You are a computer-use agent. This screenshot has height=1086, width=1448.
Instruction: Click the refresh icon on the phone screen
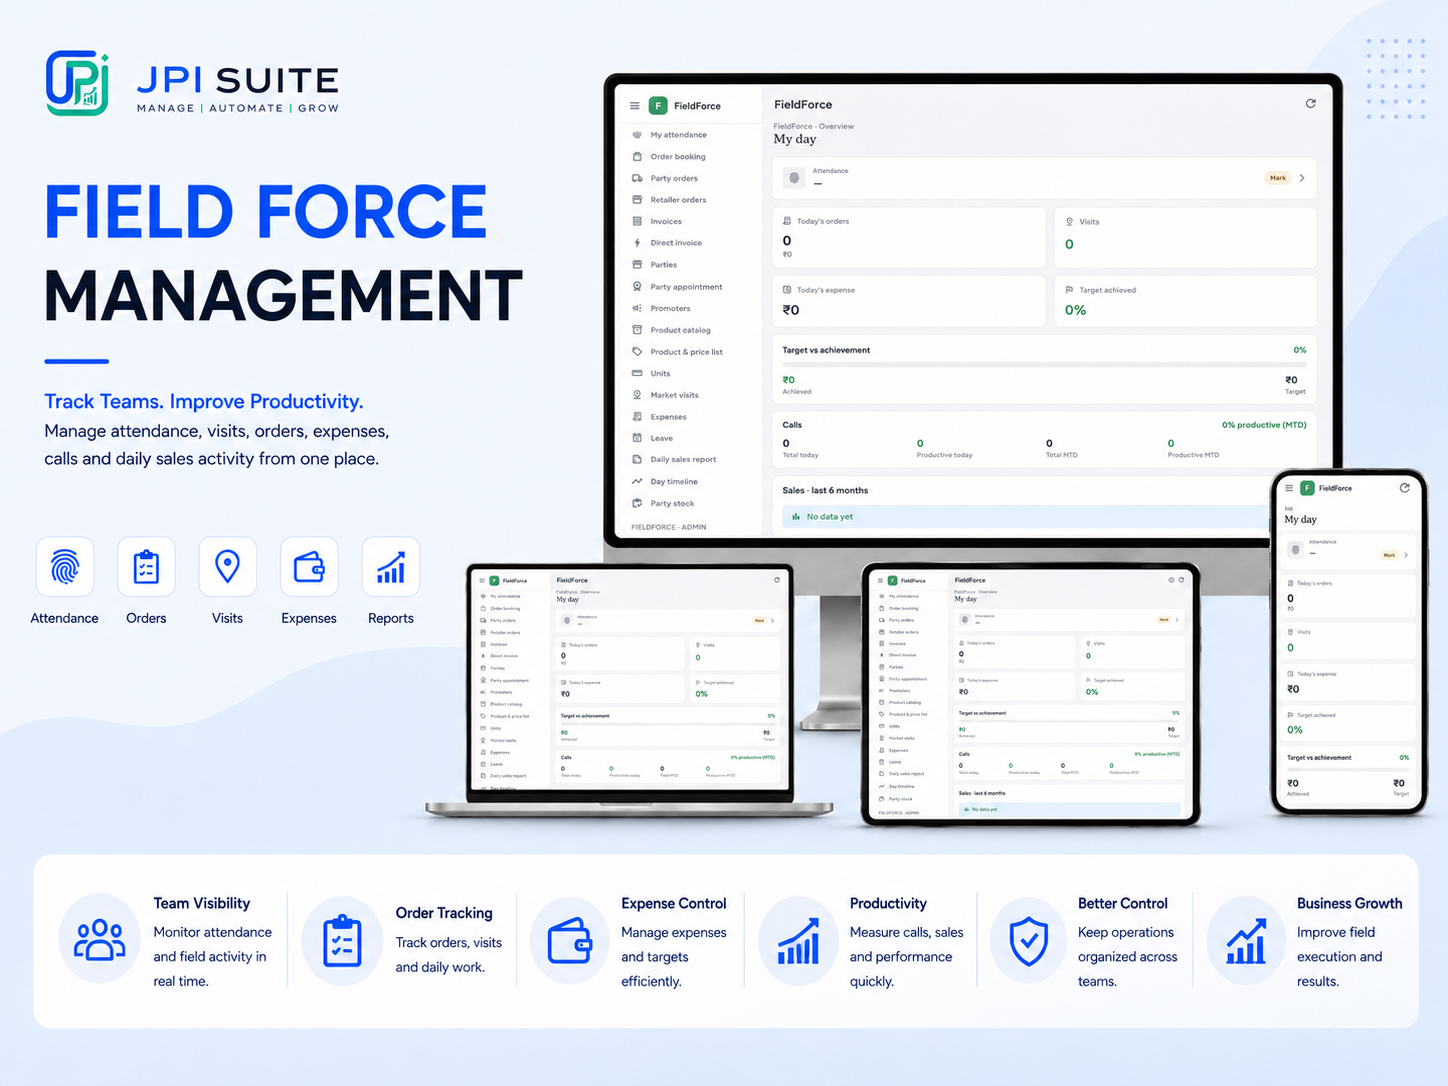[x=1404, y=488]
